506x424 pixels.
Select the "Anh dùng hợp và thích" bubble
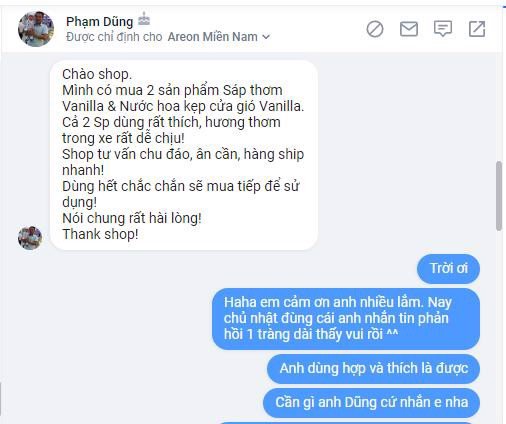(373, 369)
